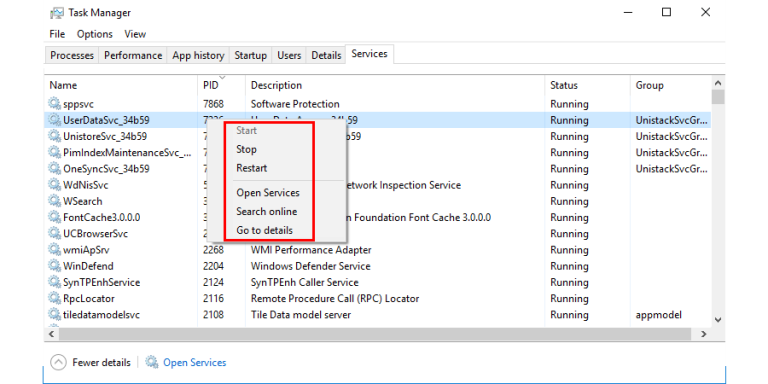Click the Fewer details label
The image size is (768, 384).
(101, 362)
